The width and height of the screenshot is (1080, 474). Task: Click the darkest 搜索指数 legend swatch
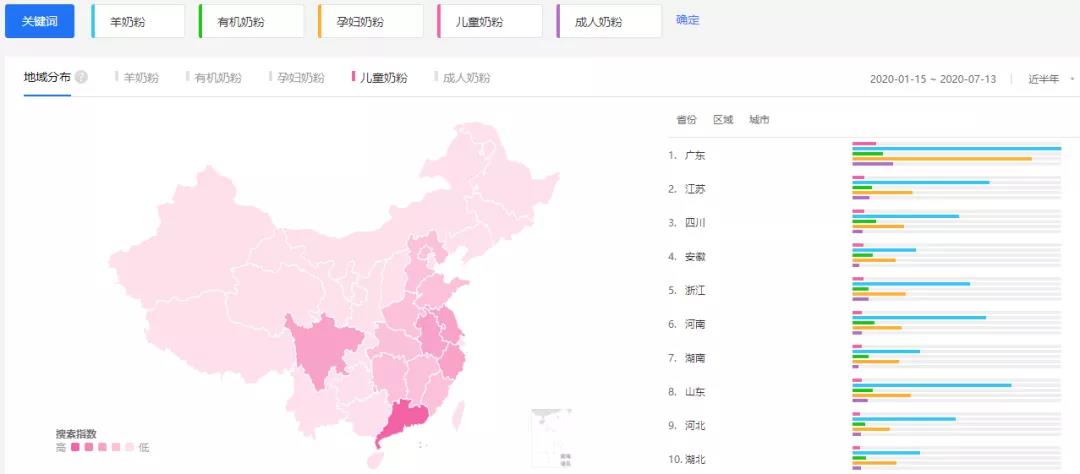(x=75, y=447)
